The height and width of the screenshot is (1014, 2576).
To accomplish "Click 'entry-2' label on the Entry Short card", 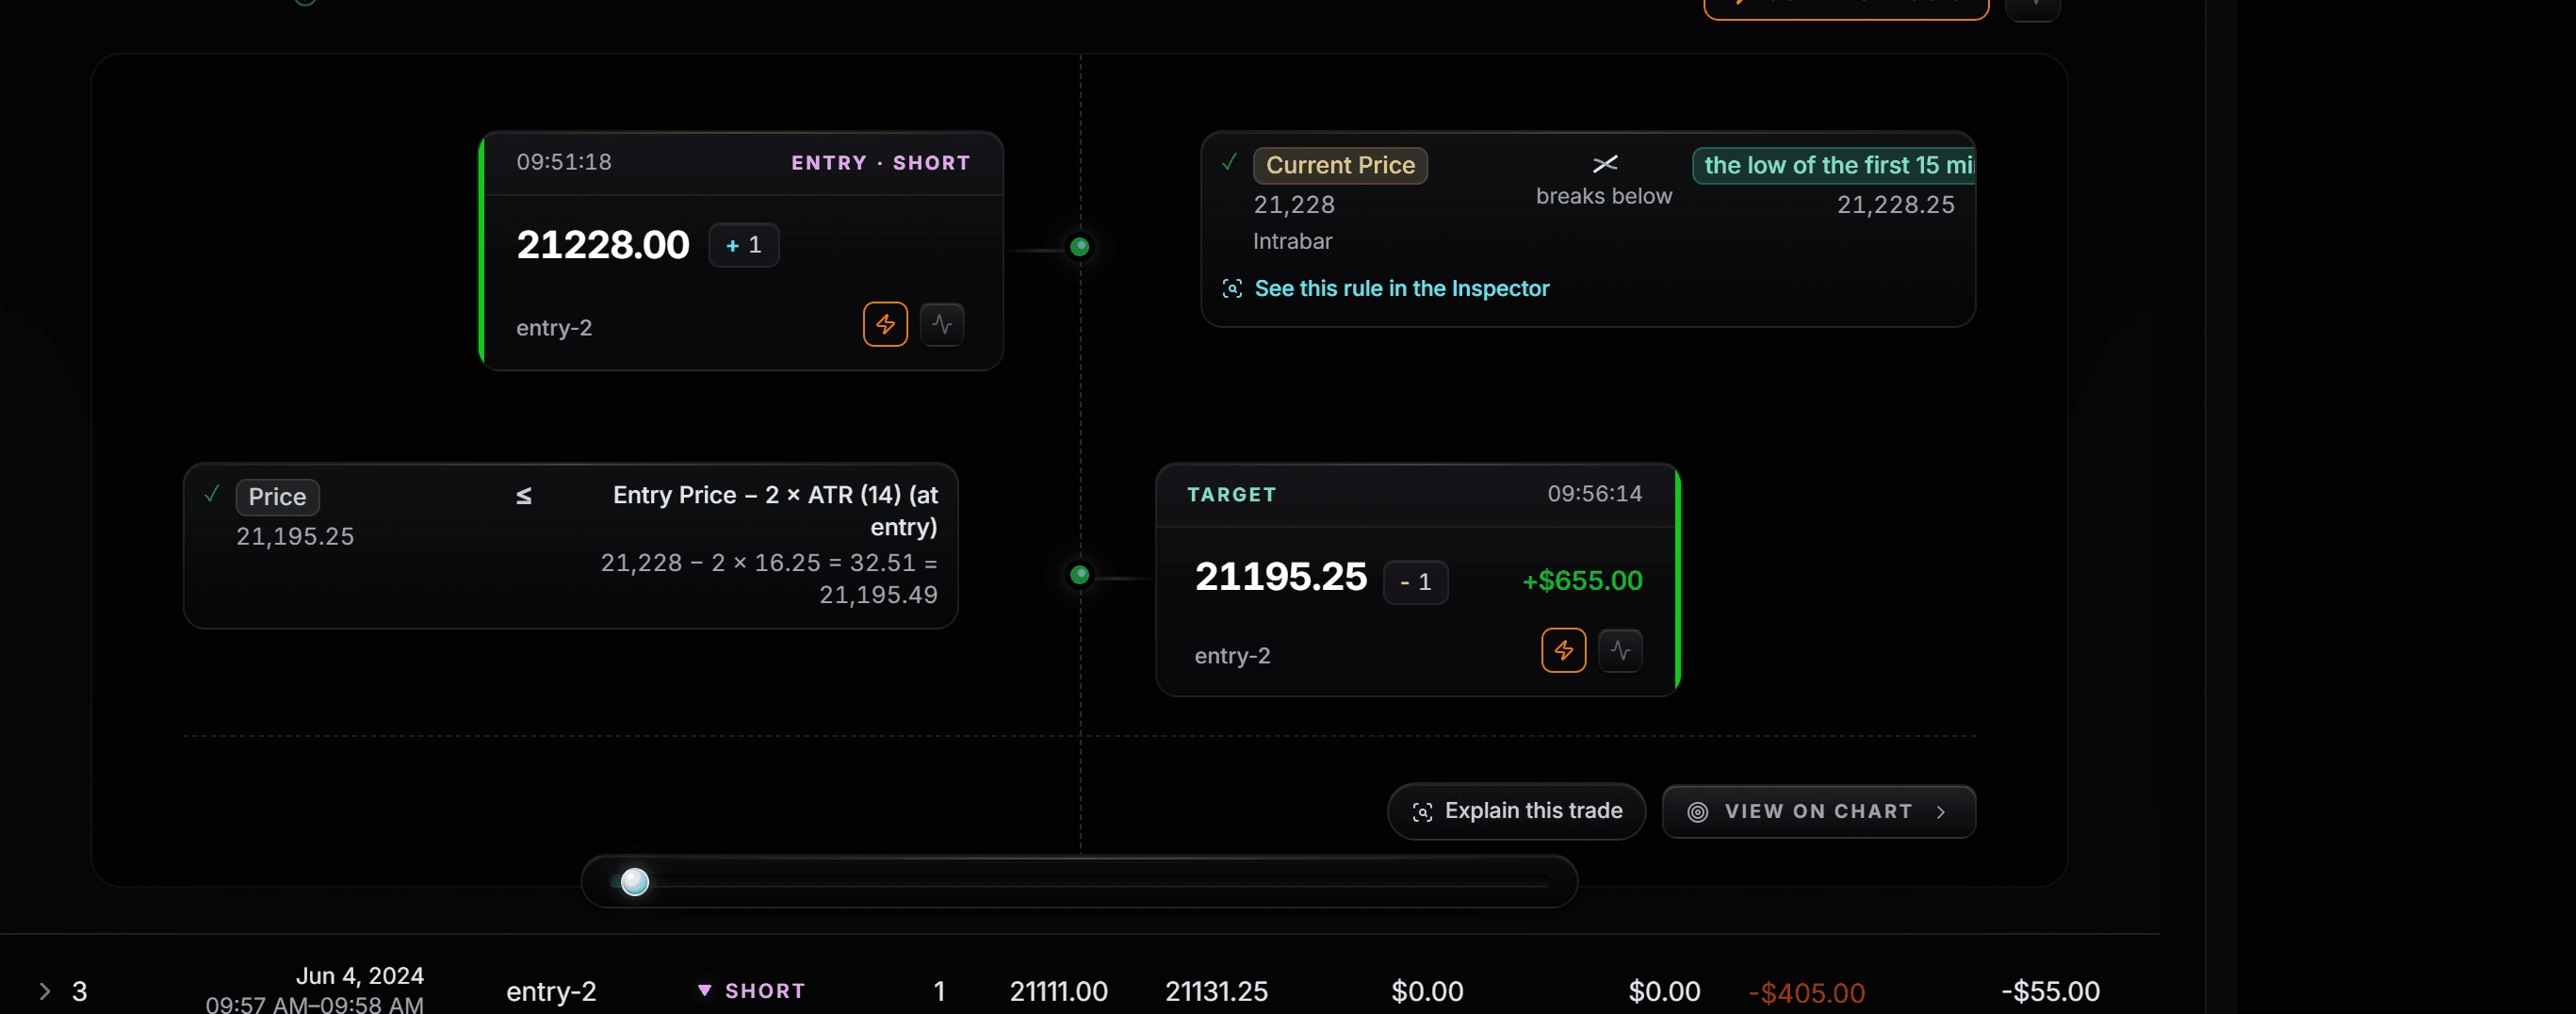I will [554, 328].
